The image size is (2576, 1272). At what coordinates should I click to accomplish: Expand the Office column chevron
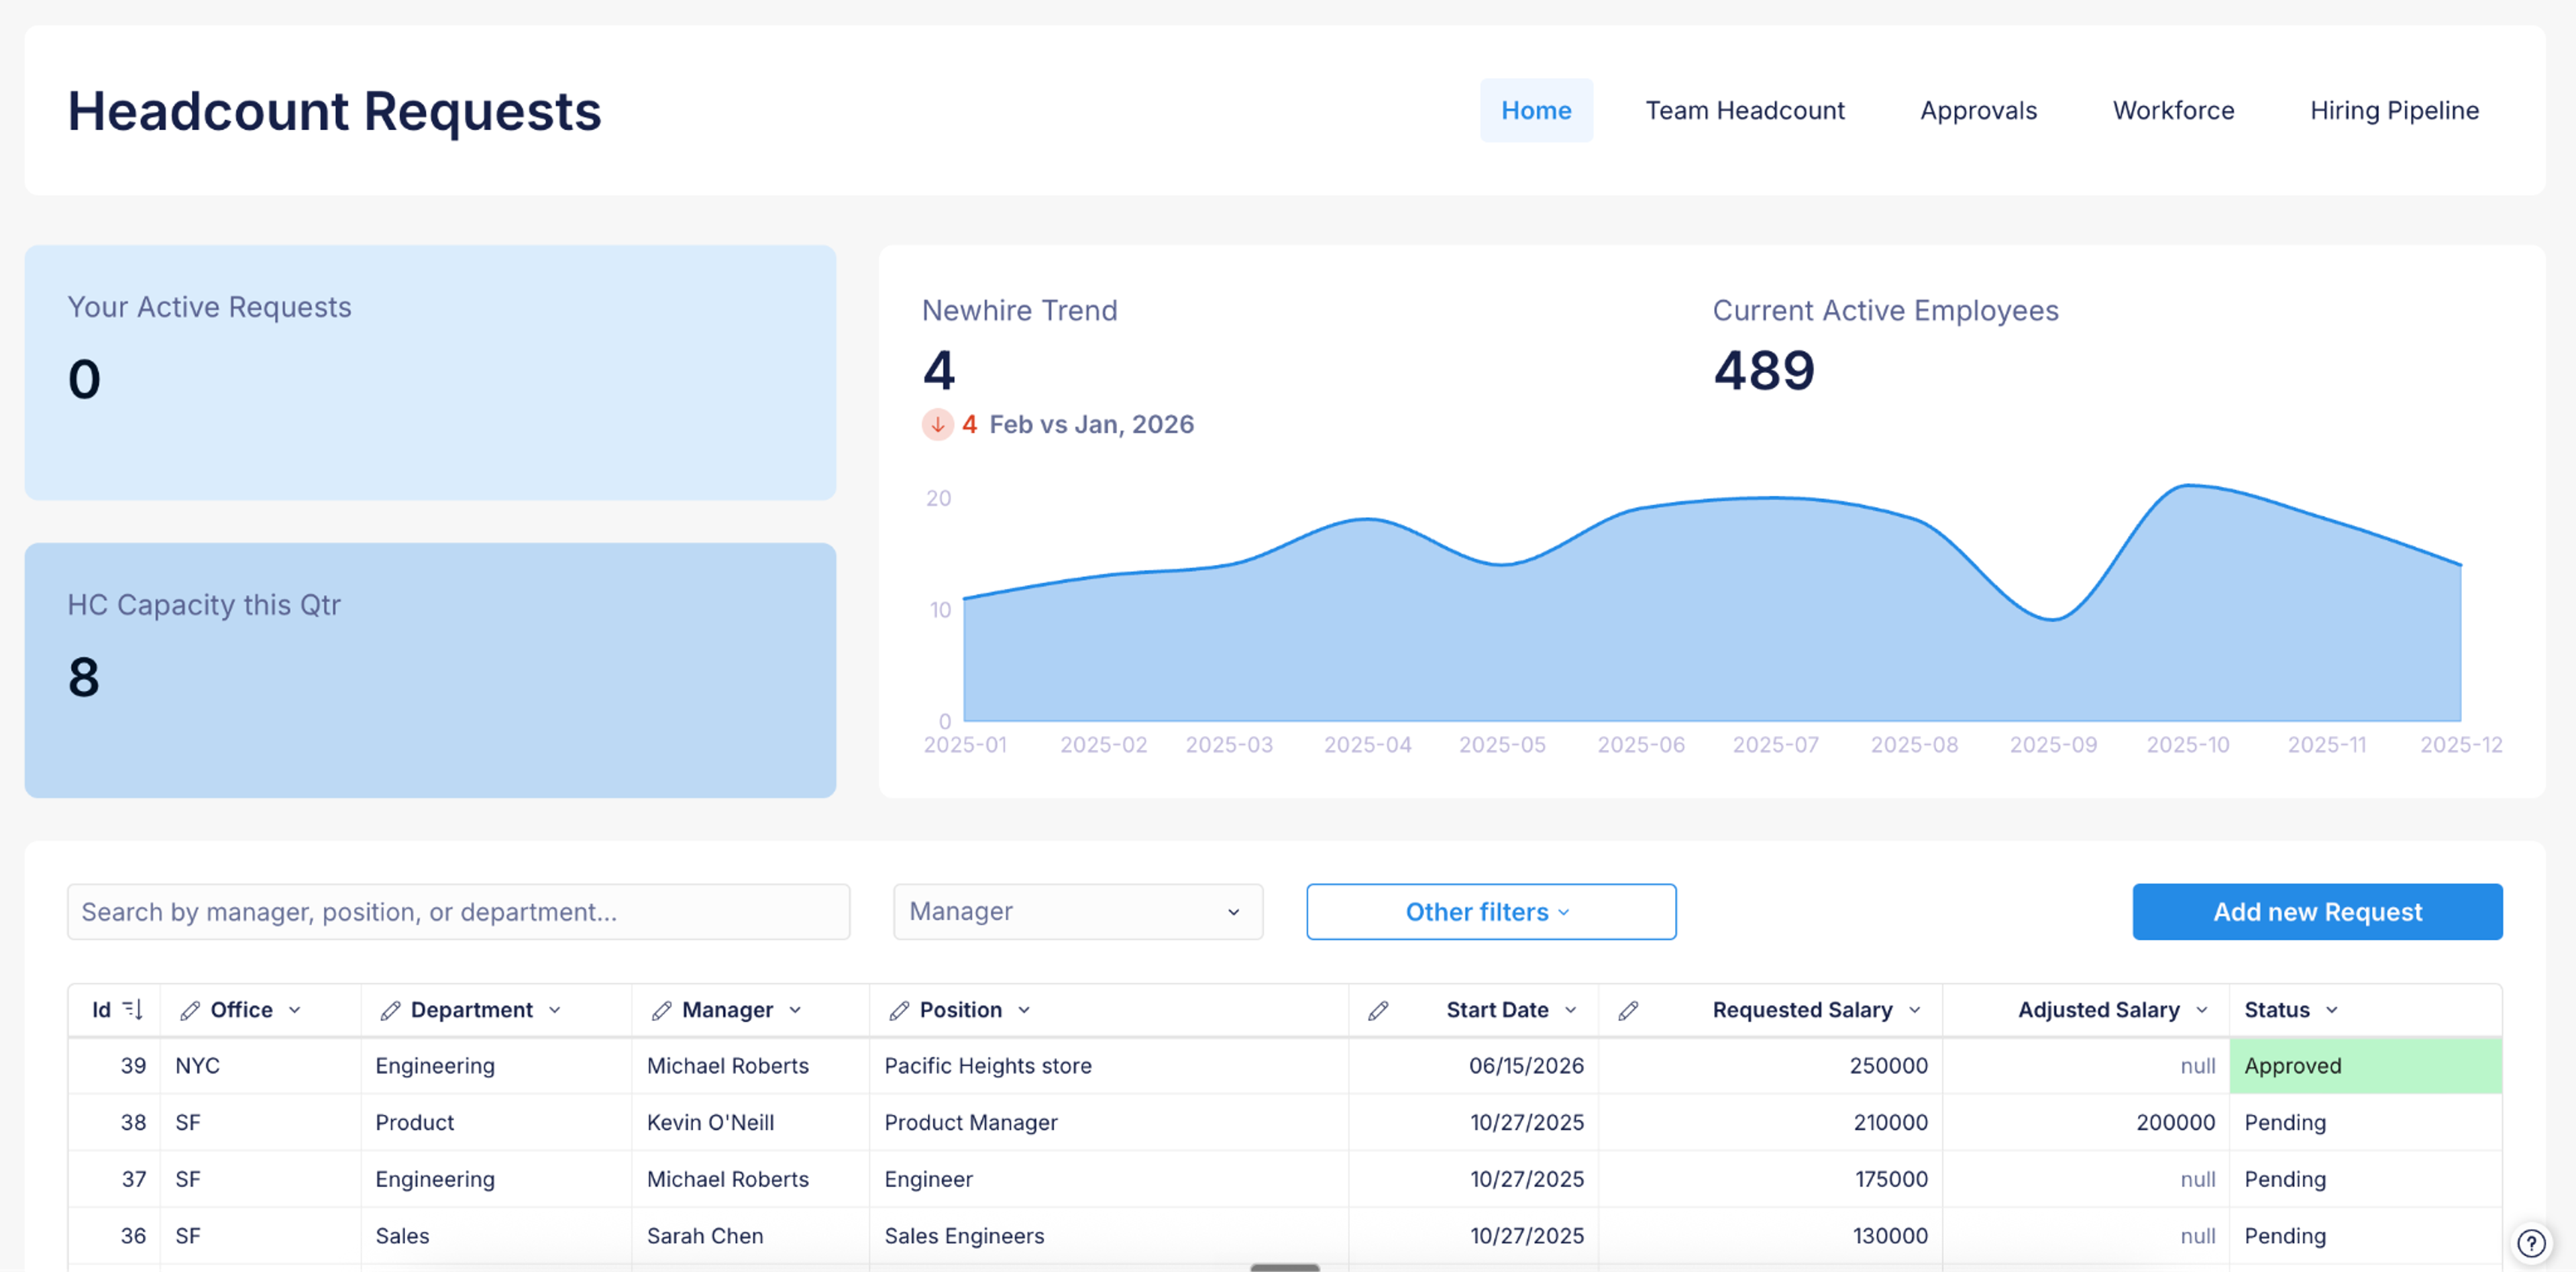295,1010
